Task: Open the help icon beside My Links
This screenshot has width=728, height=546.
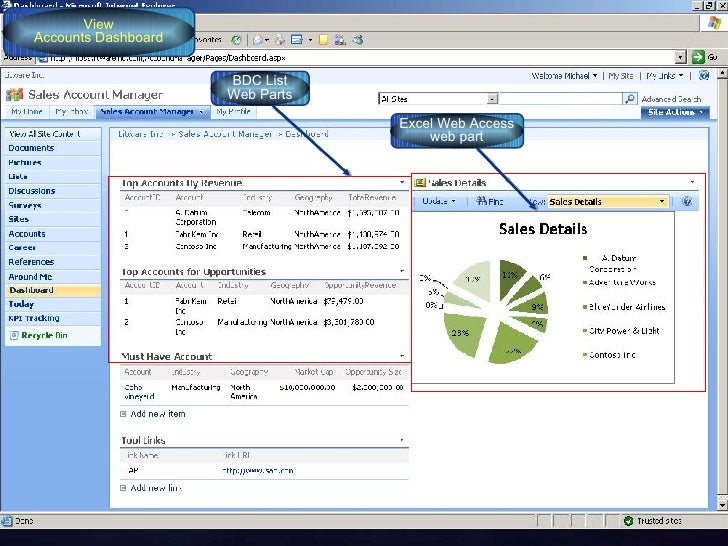Action: click(704, 75)
